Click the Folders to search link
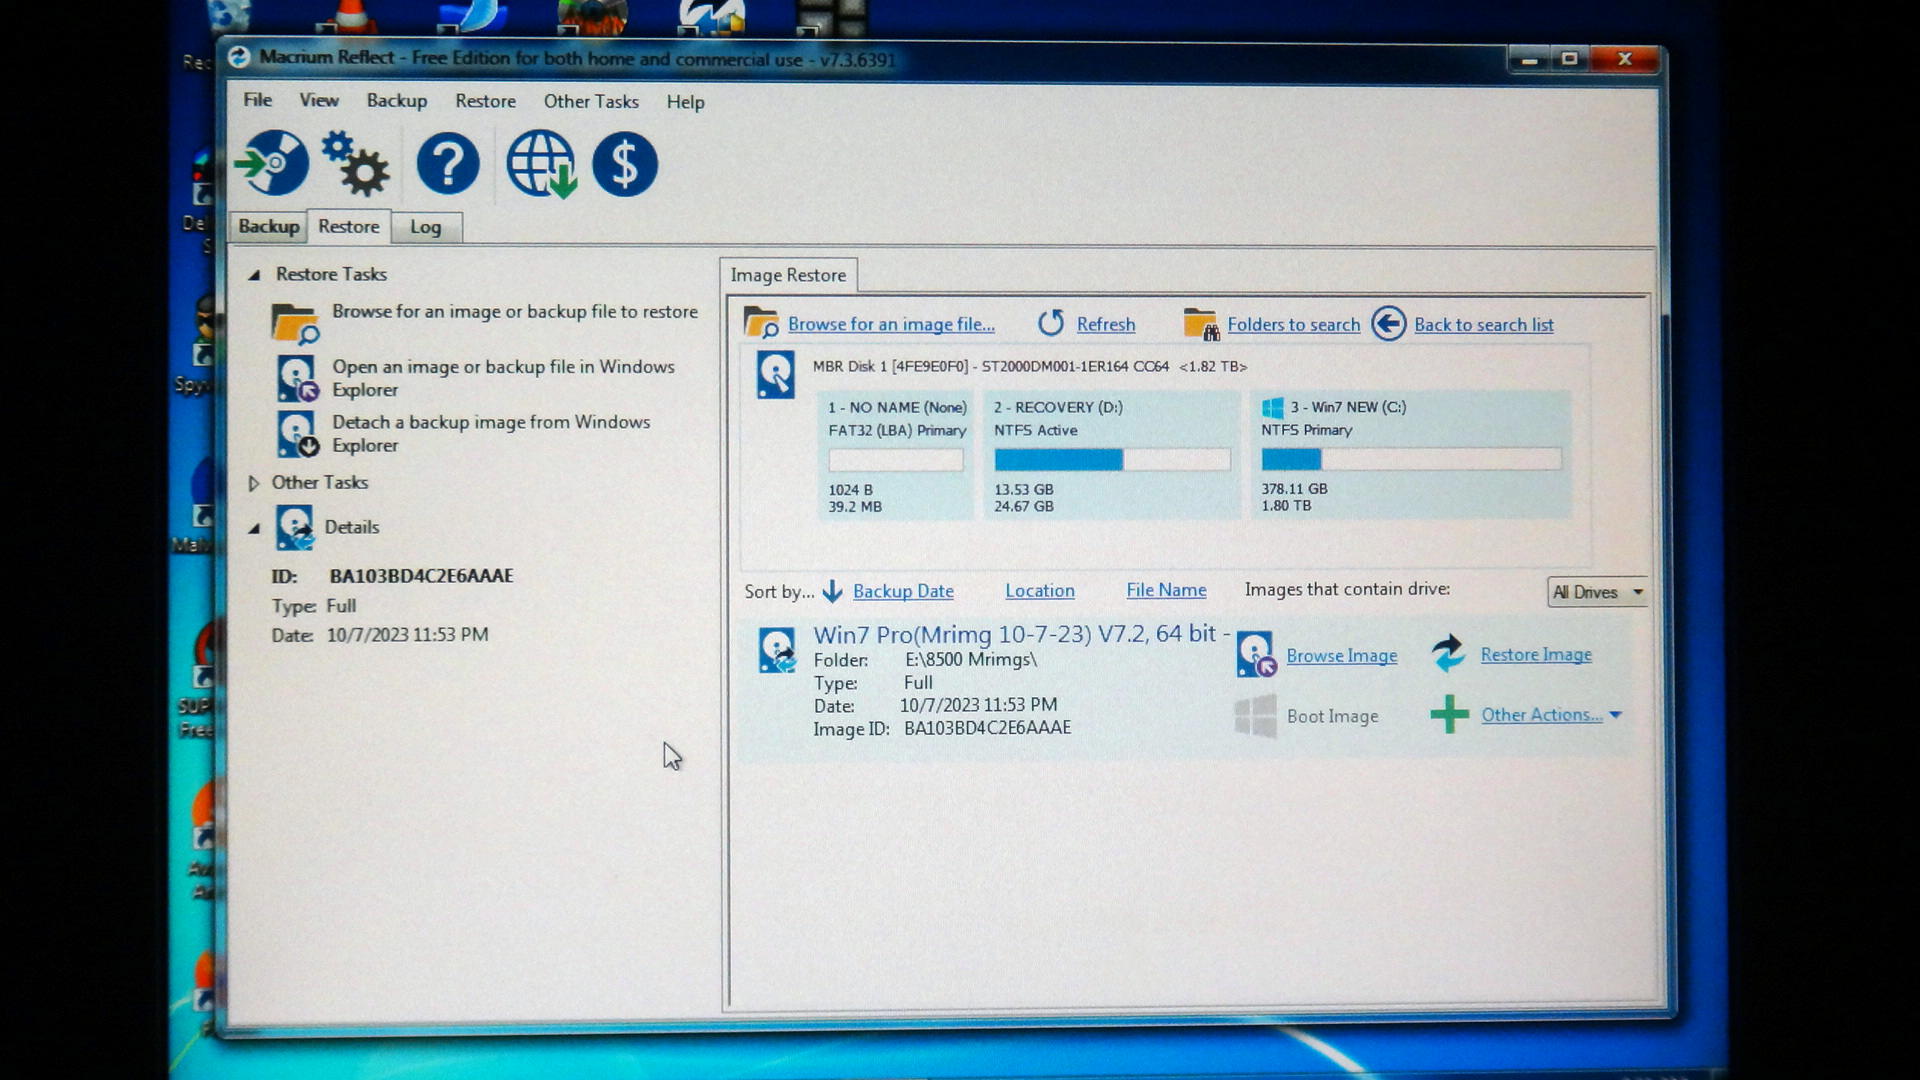 [x=1294, y=324]
